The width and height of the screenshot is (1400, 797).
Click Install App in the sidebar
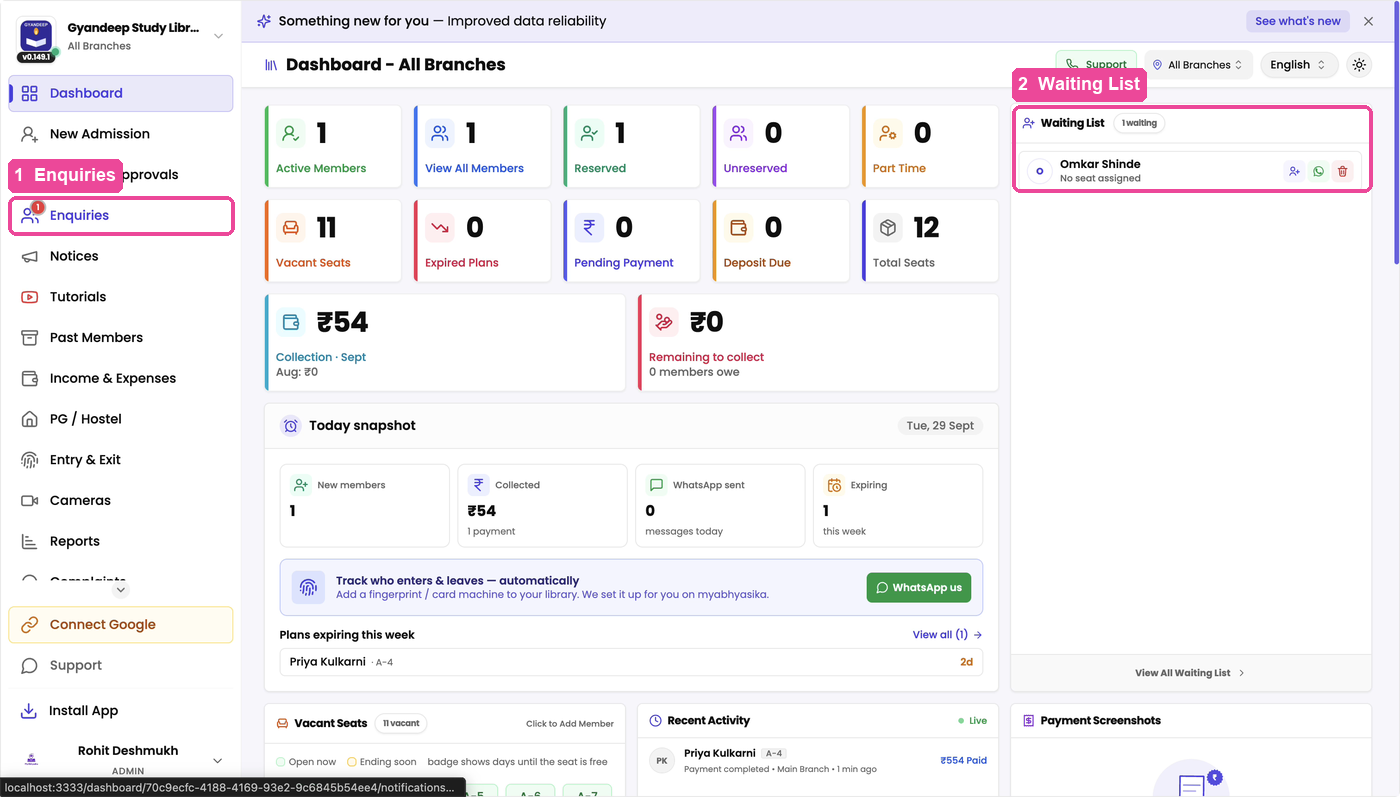pos(121,711)
